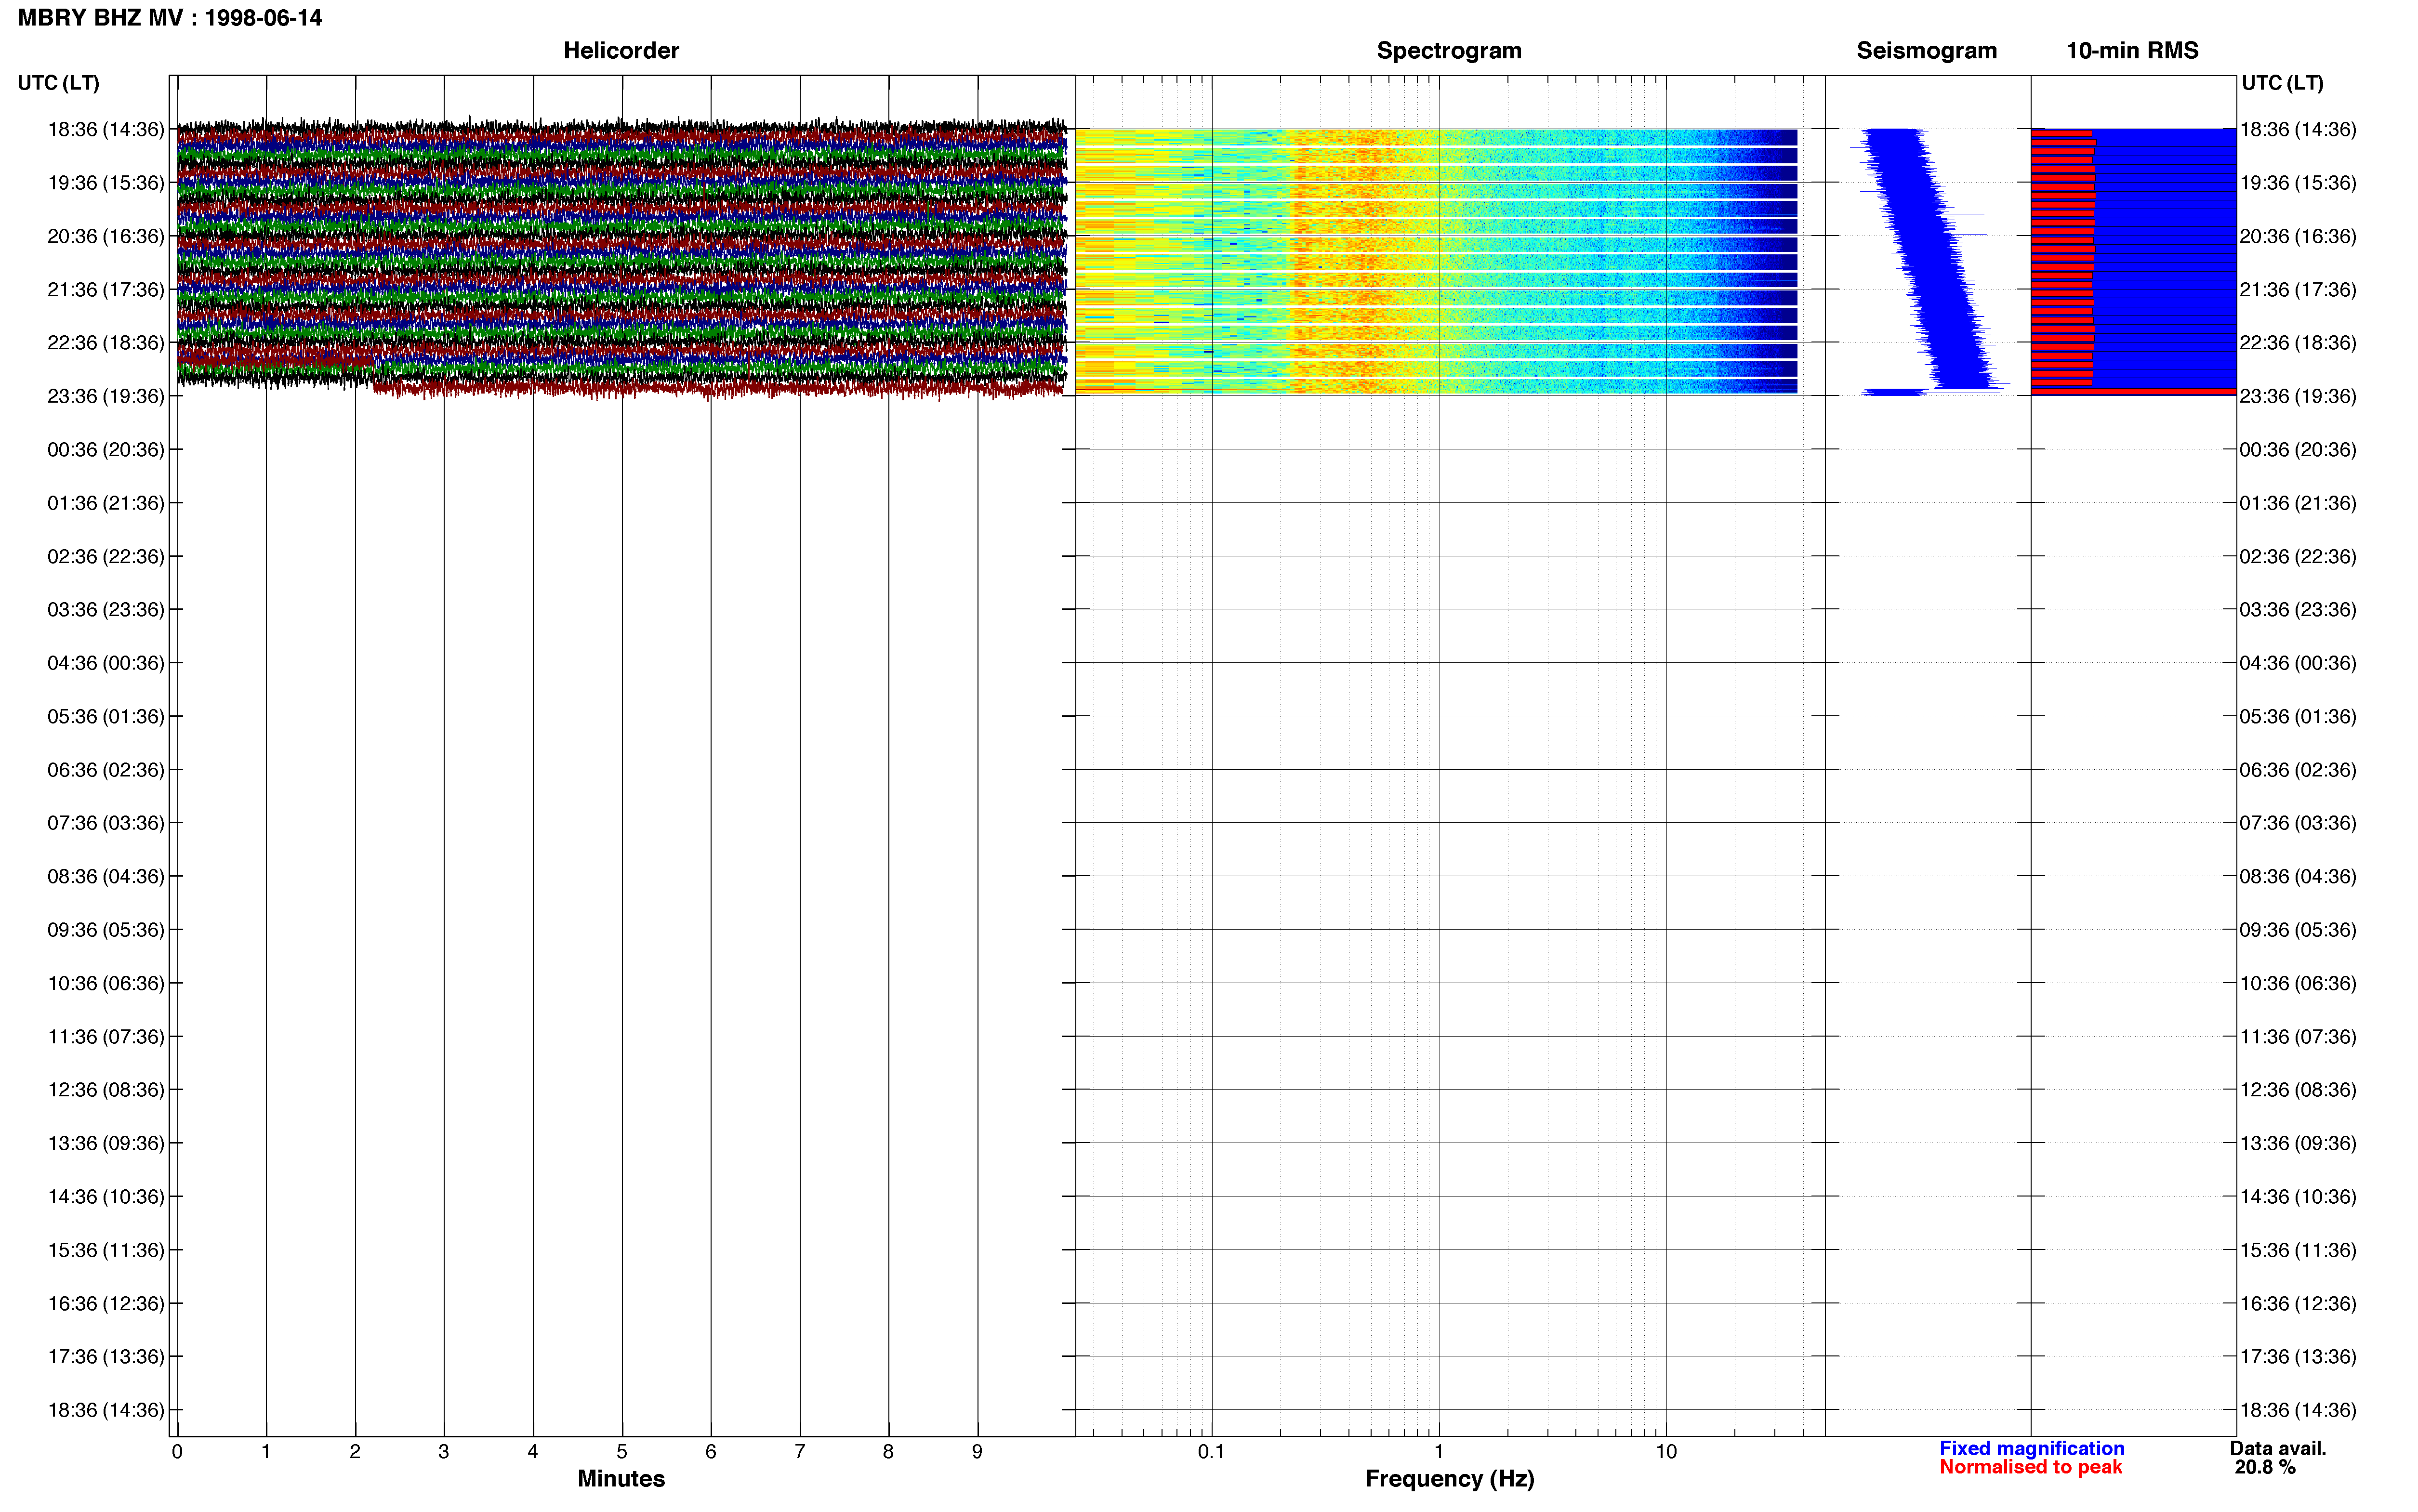Screen dimensions: 2418x1512
Task: Click the blue seismogram trace in Seismogram panel
Action: [1928, 262]
